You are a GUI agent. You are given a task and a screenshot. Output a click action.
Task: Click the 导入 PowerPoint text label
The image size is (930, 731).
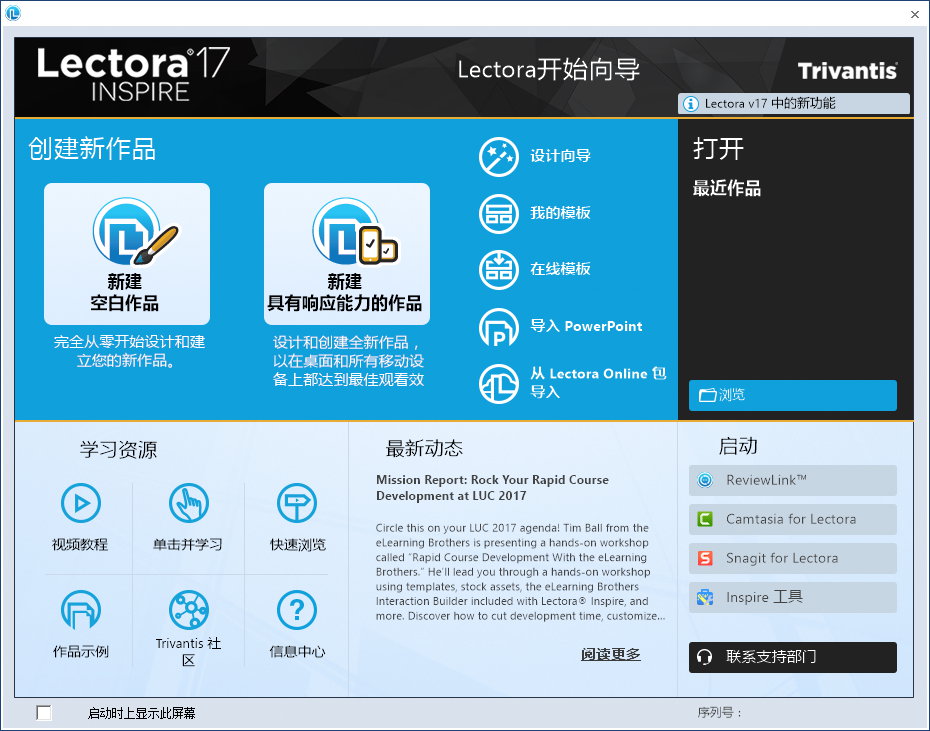(x=586, y=326)
